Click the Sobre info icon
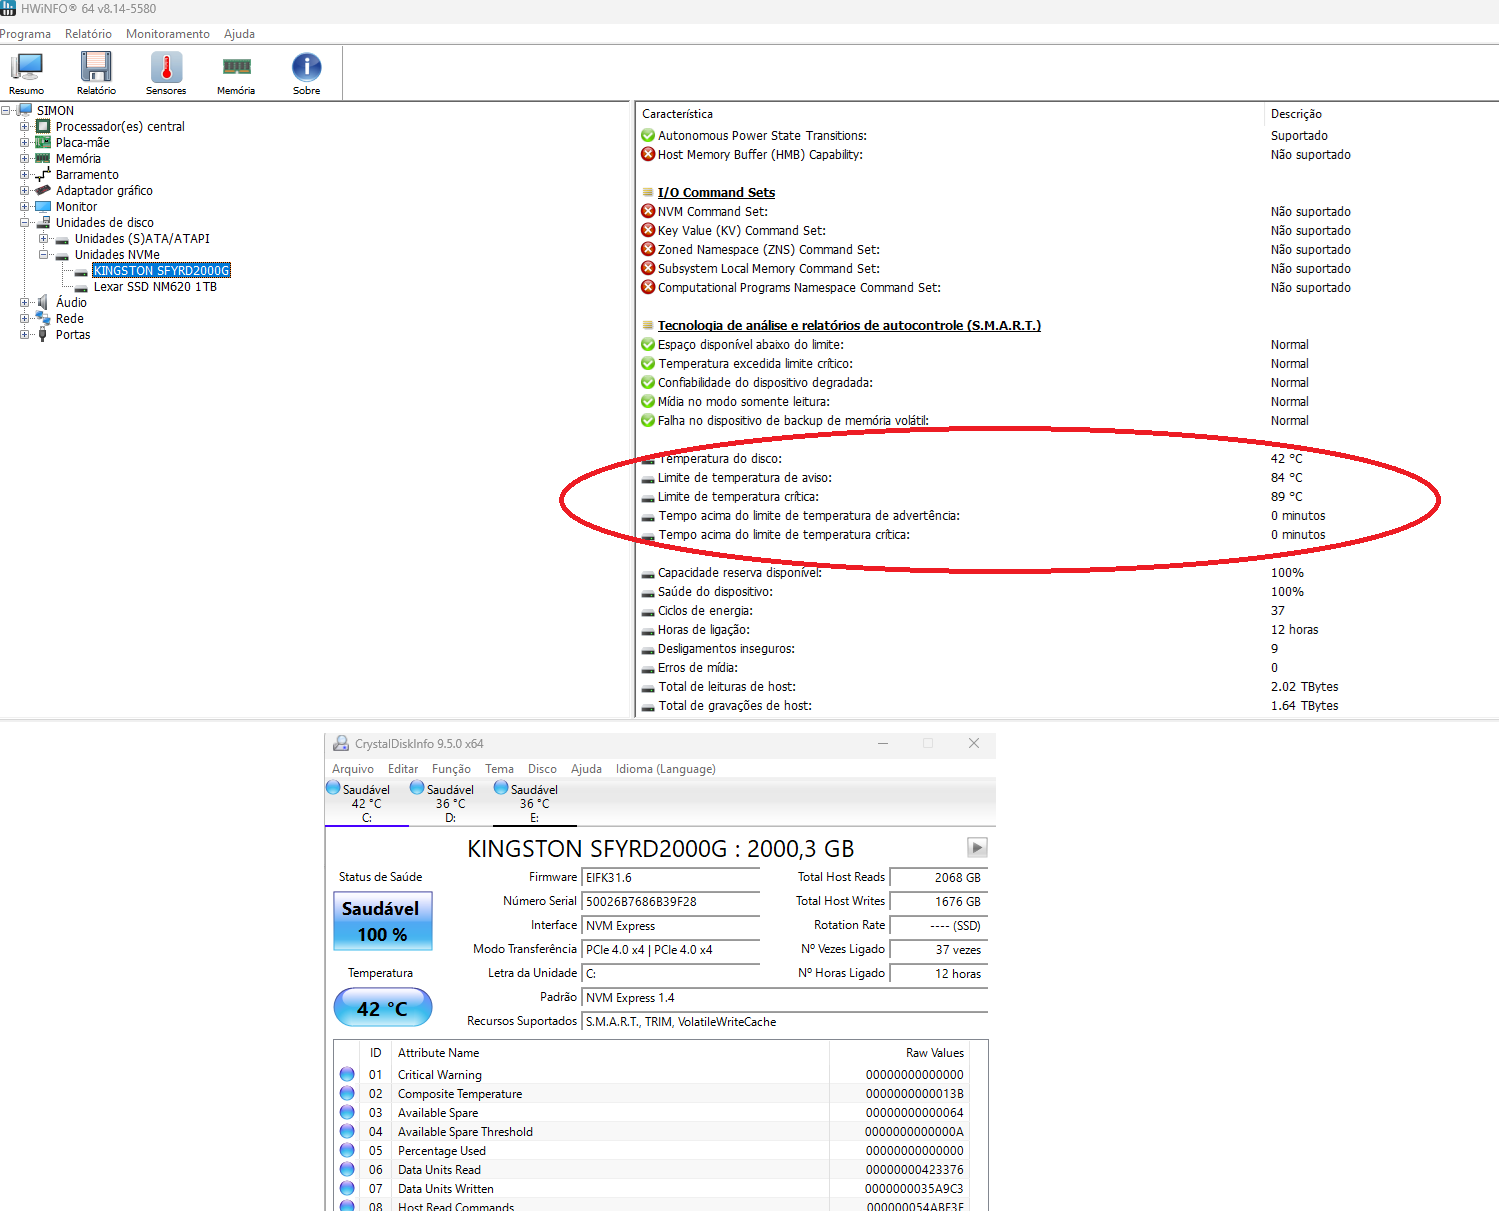Image resolution: width=1499 pixels, height=1211 pixels. pyautogui.click(x=306, y=73)
